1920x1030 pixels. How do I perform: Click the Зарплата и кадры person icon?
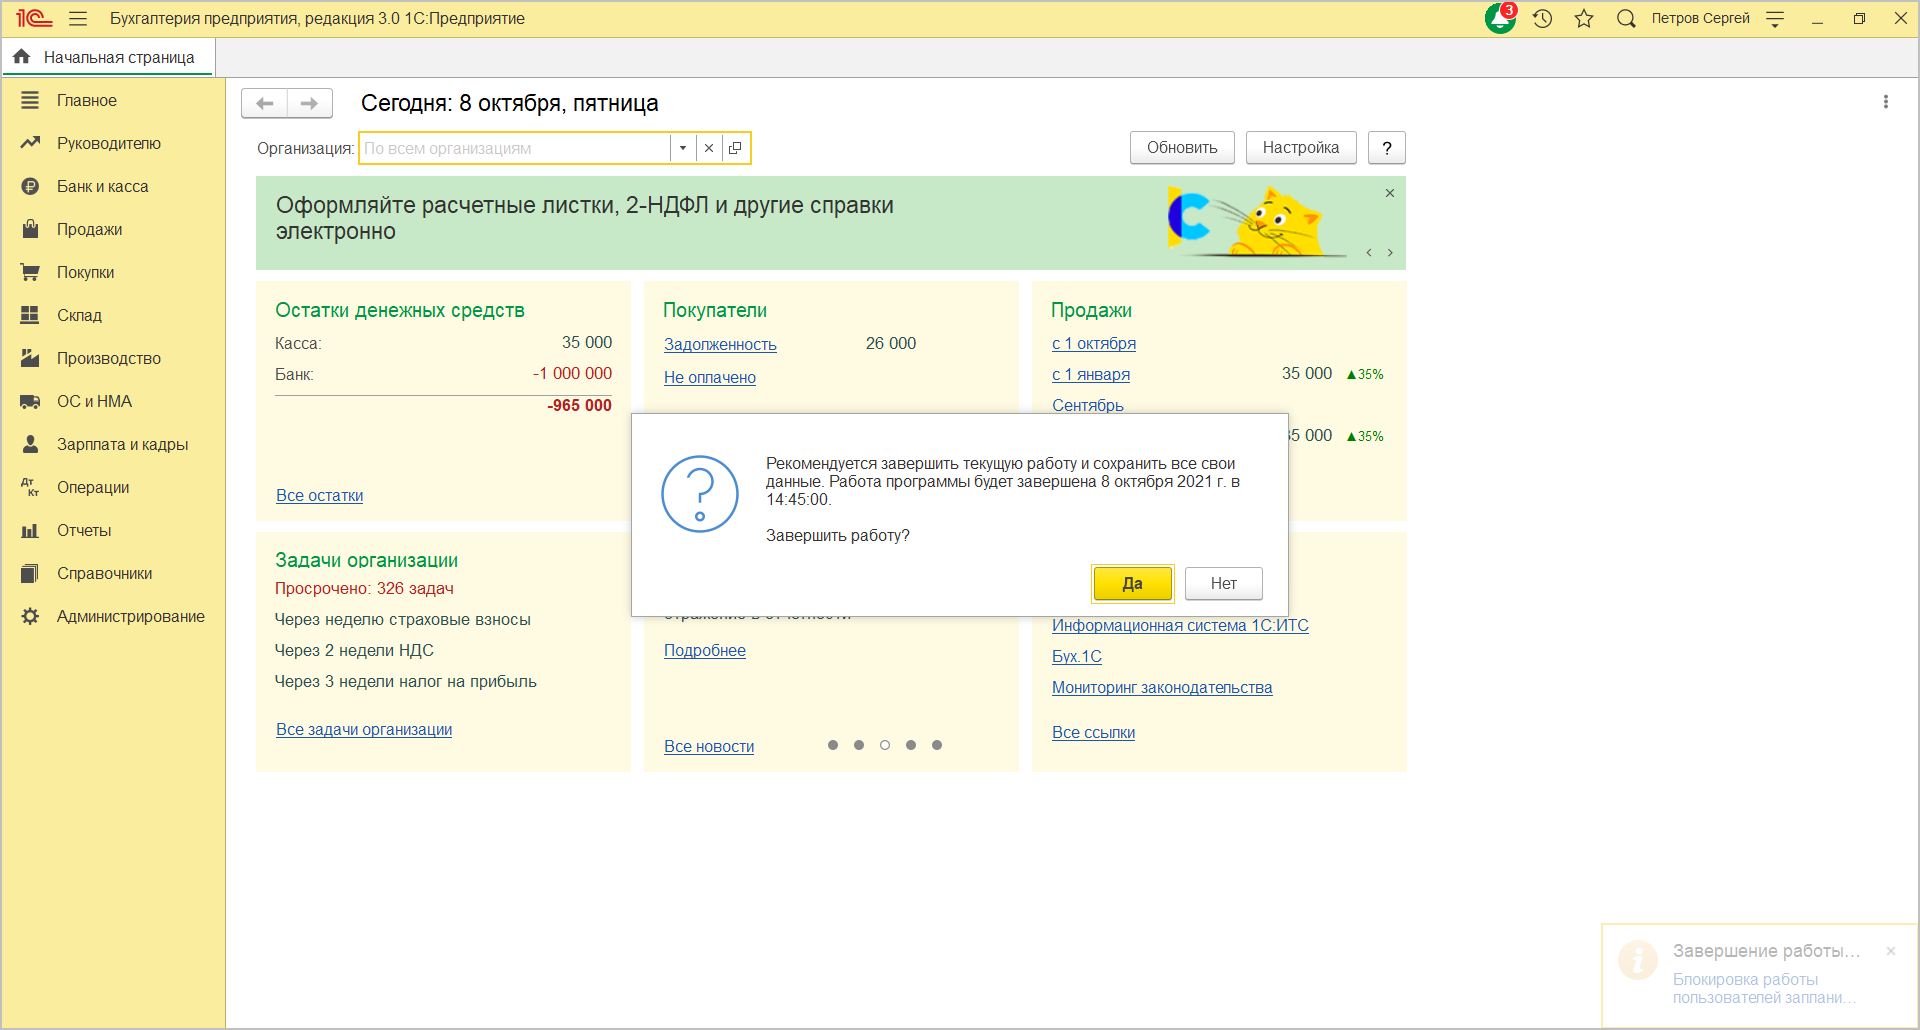tap(30, 444)
